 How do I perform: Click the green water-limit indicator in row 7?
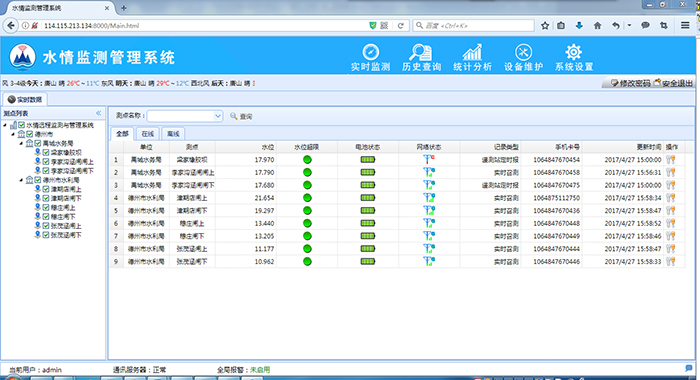click(x=307, y=236)
